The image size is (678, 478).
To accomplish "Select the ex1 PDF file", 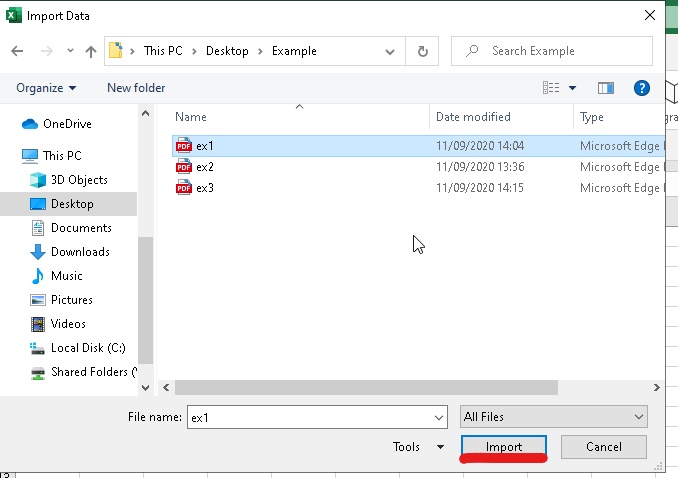I will [418, 146].
